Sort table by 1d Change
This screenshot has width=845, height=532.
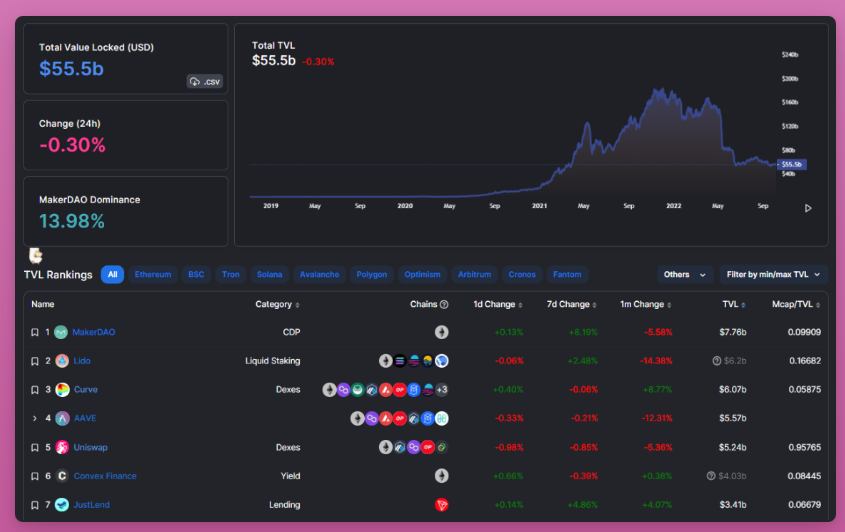point(497,305)
